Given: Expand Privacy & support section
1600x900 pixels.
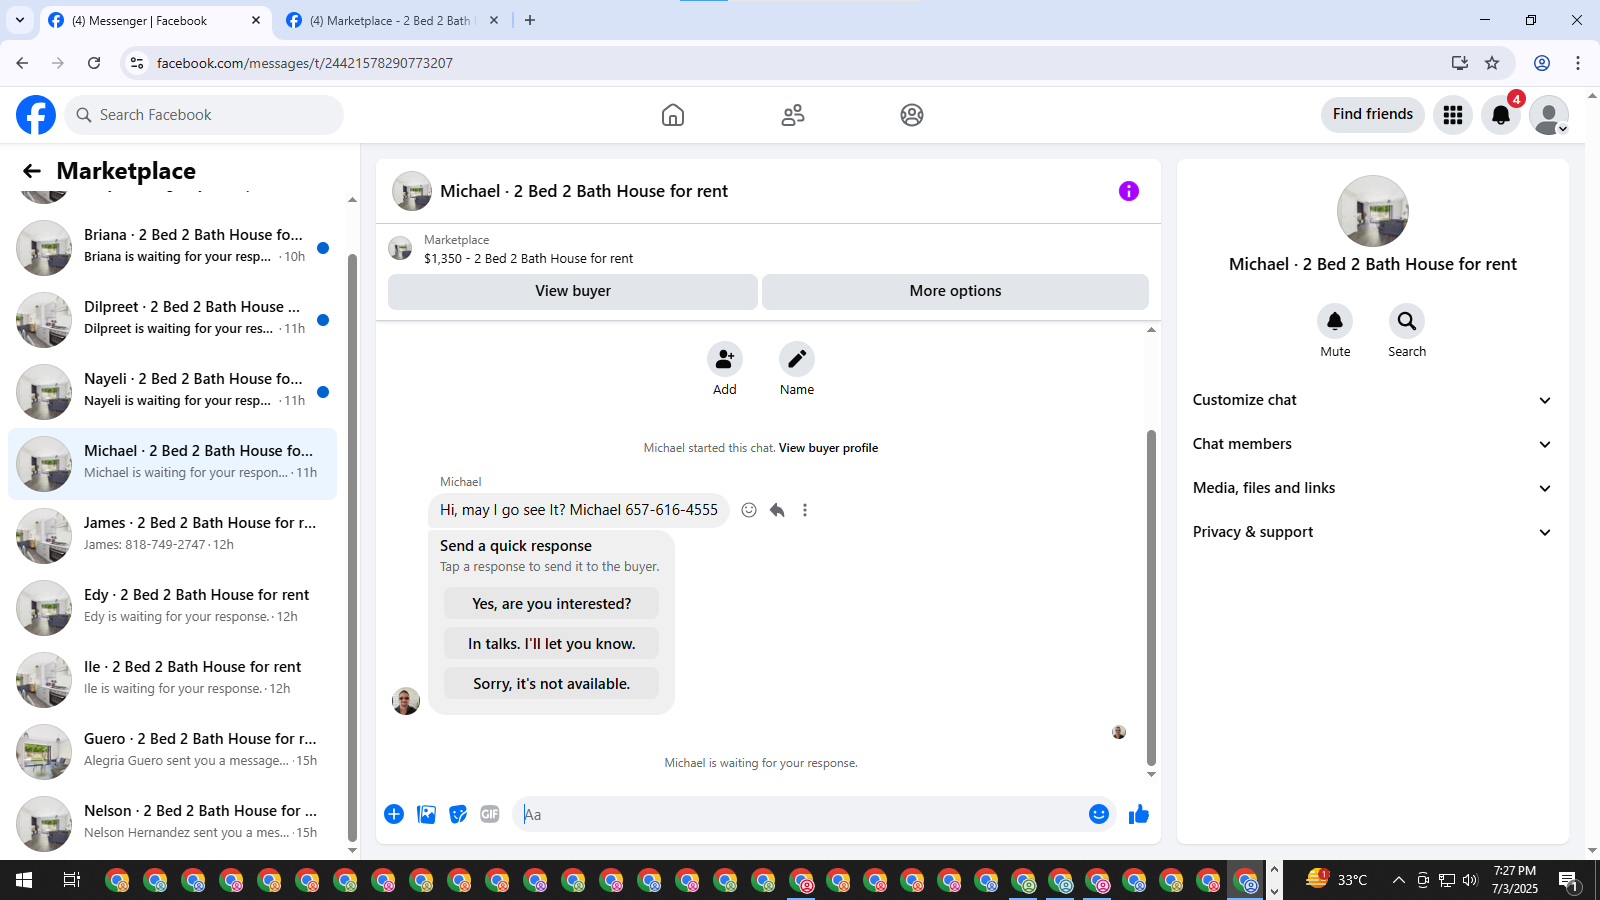Looking at the screenshot, I should click(1372, 532).
